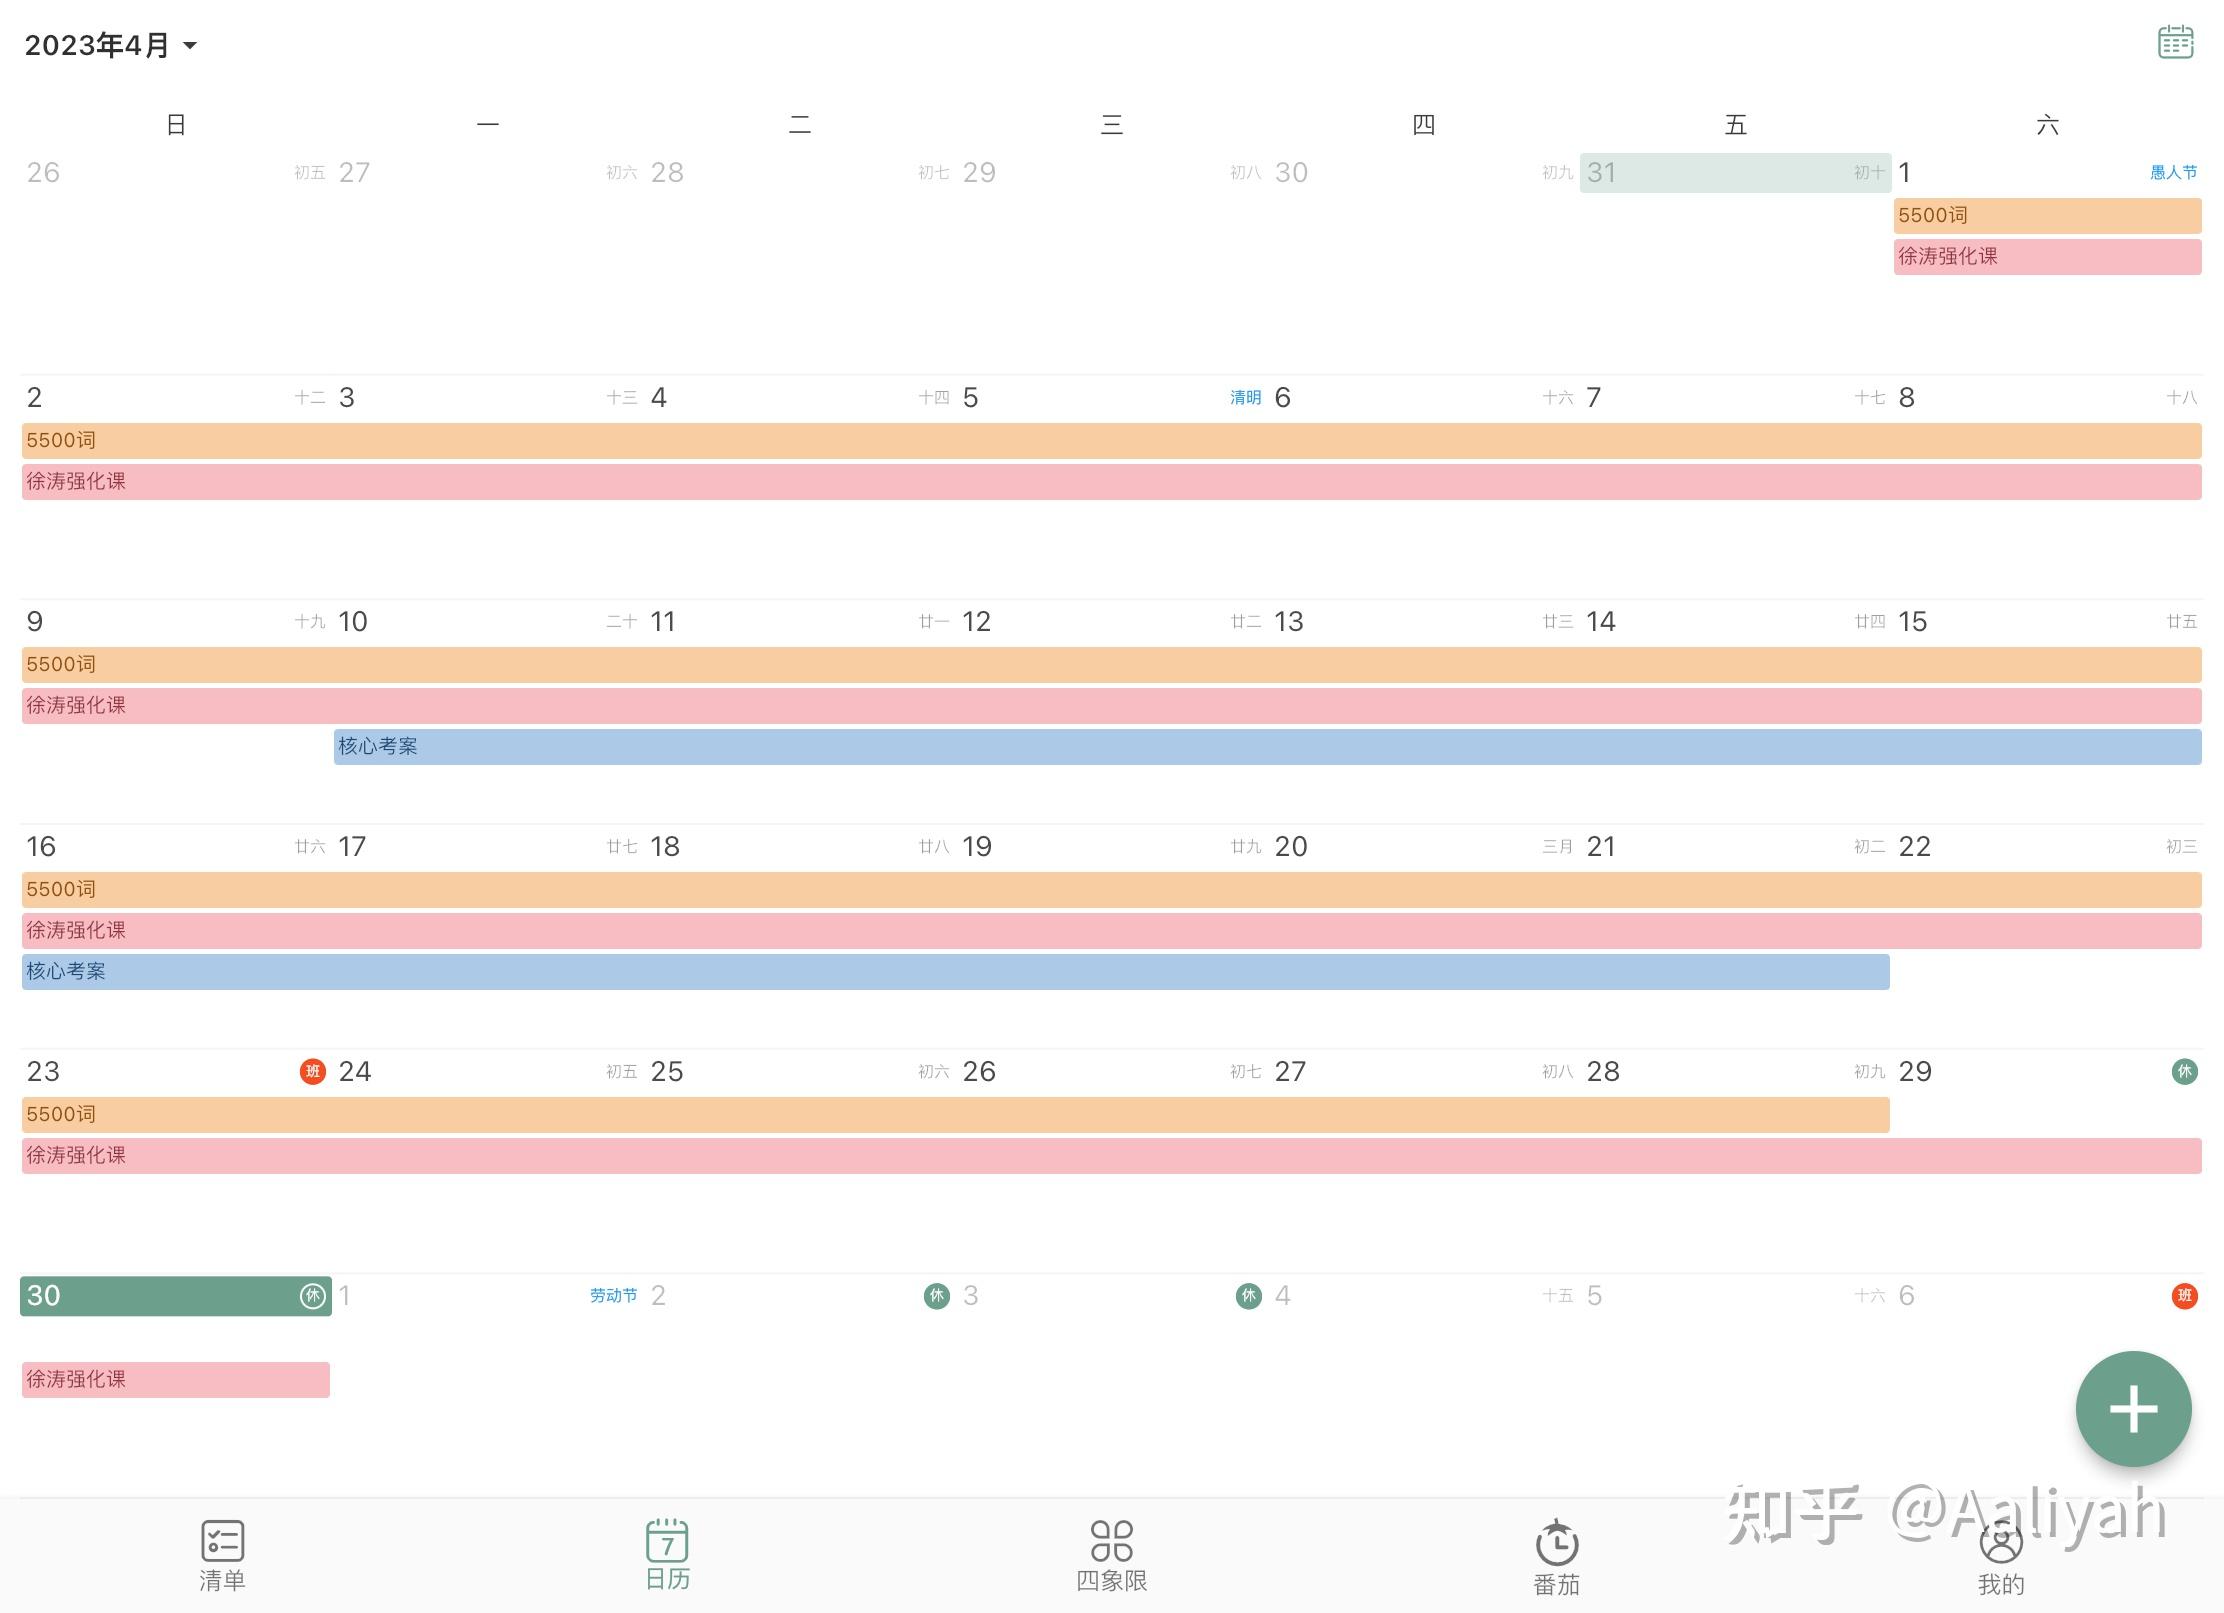
Task: Open 徐涛强化课 event on April 30
Action: pyautogui.click(x=175, y=1380)
